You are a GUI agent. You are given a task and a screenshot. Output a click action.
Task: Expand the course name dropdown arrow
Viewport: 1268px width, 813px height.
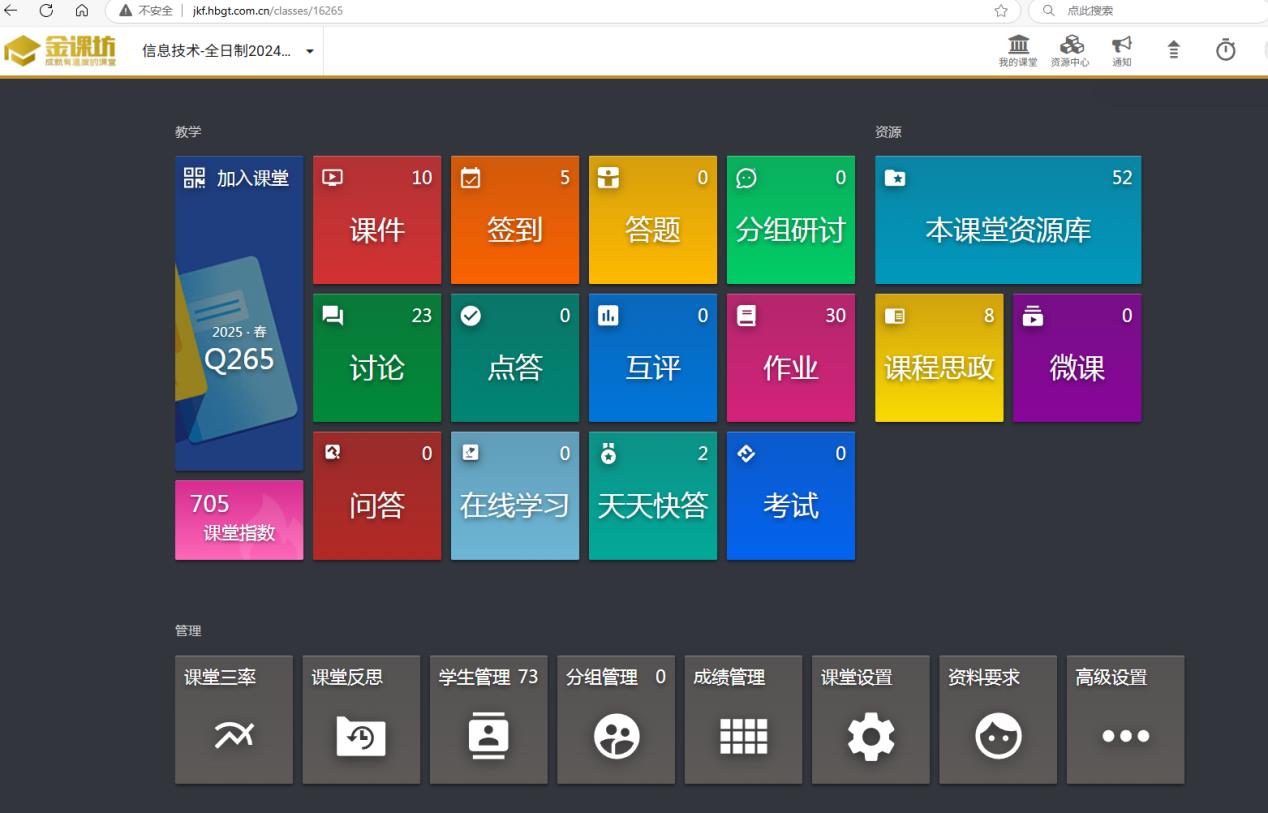(309, 51)
